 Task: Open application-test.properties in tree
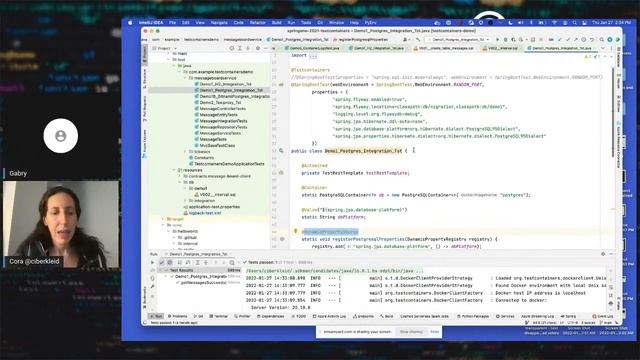click(214, 207)
